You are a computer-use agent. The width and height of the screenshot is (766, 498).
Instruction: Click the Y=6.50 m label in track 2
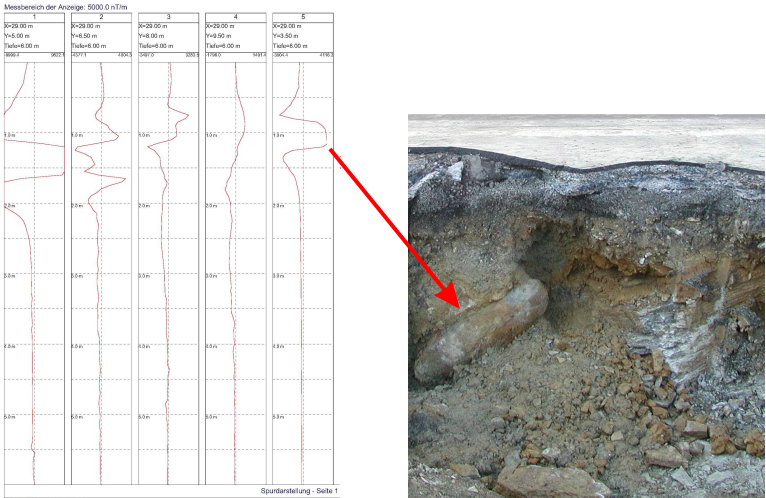click(x=85, y=36)
